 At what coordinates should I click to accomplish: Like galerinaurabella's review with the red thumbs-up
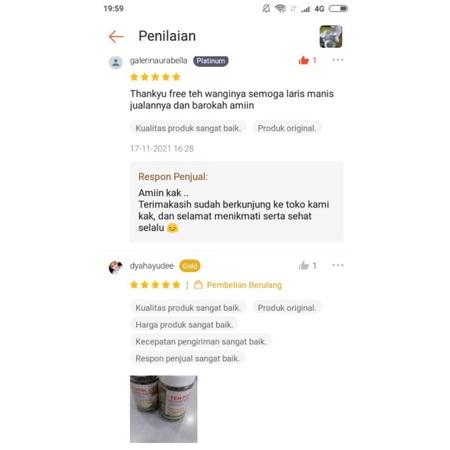304,60
